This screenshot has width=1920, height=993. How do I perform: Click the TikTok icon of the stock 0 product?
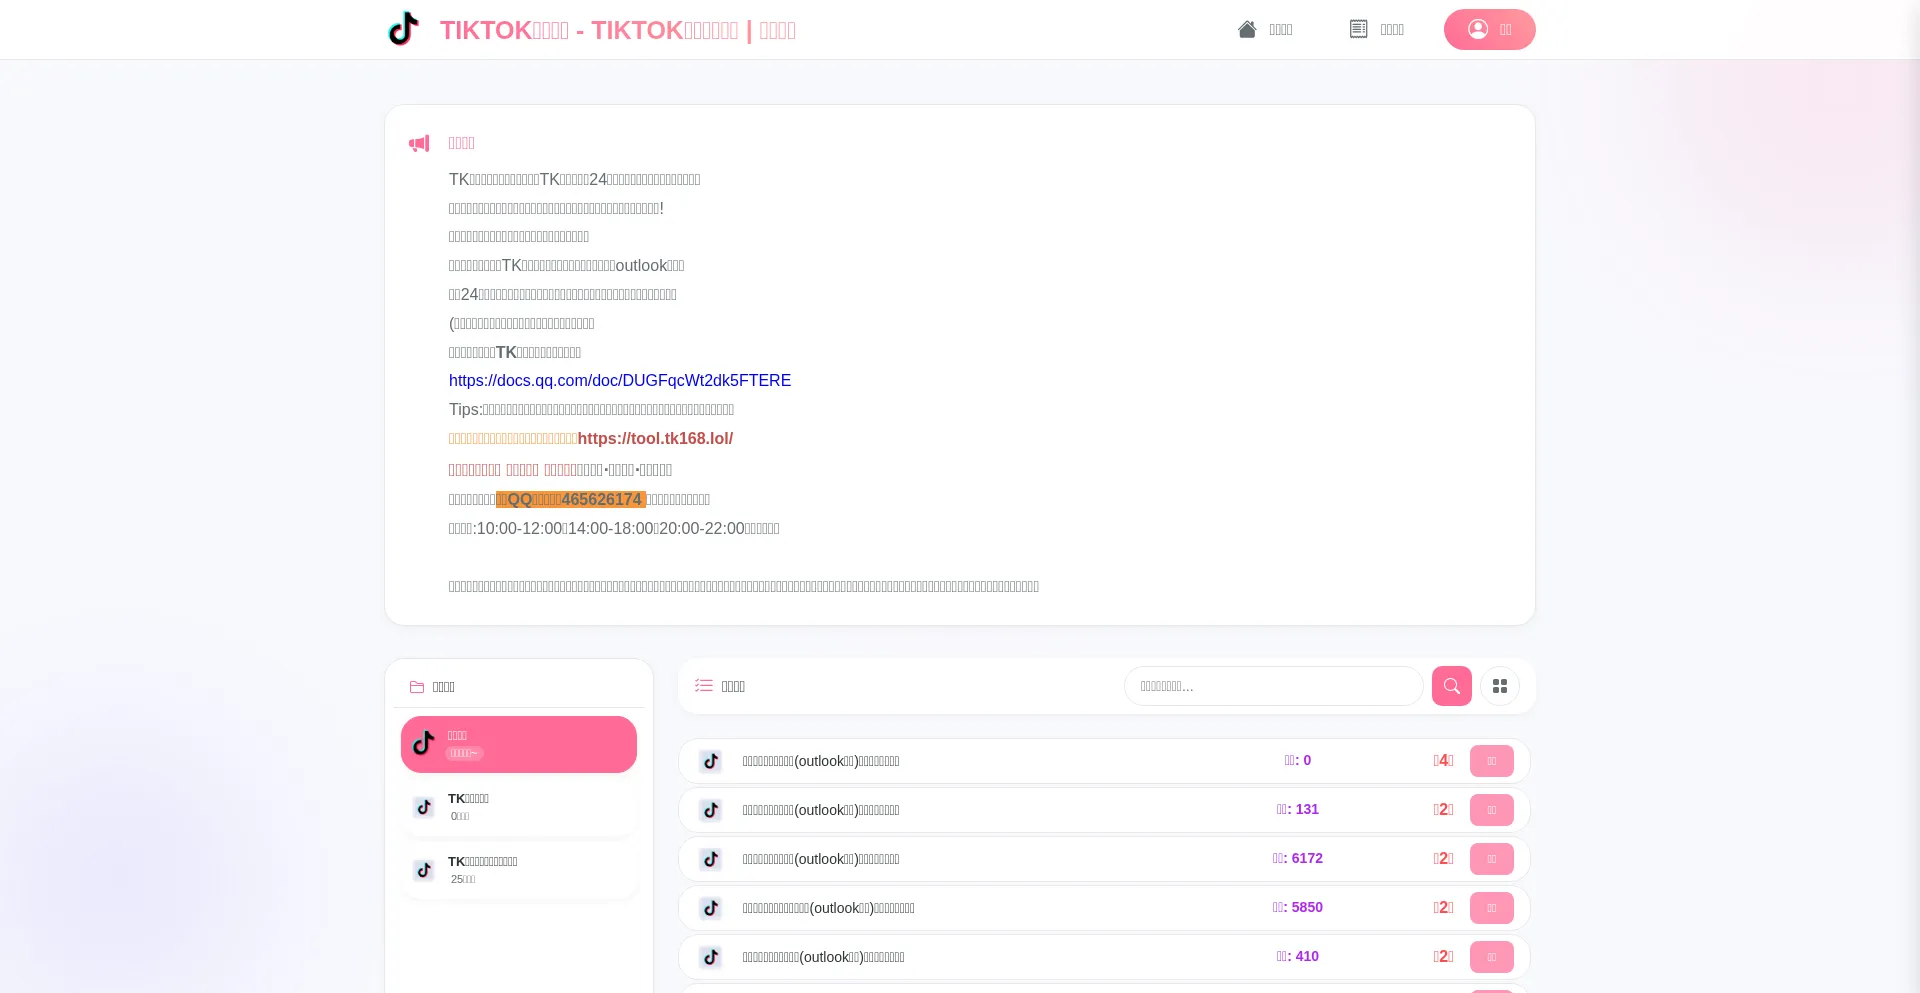click(x=711, y=761)
